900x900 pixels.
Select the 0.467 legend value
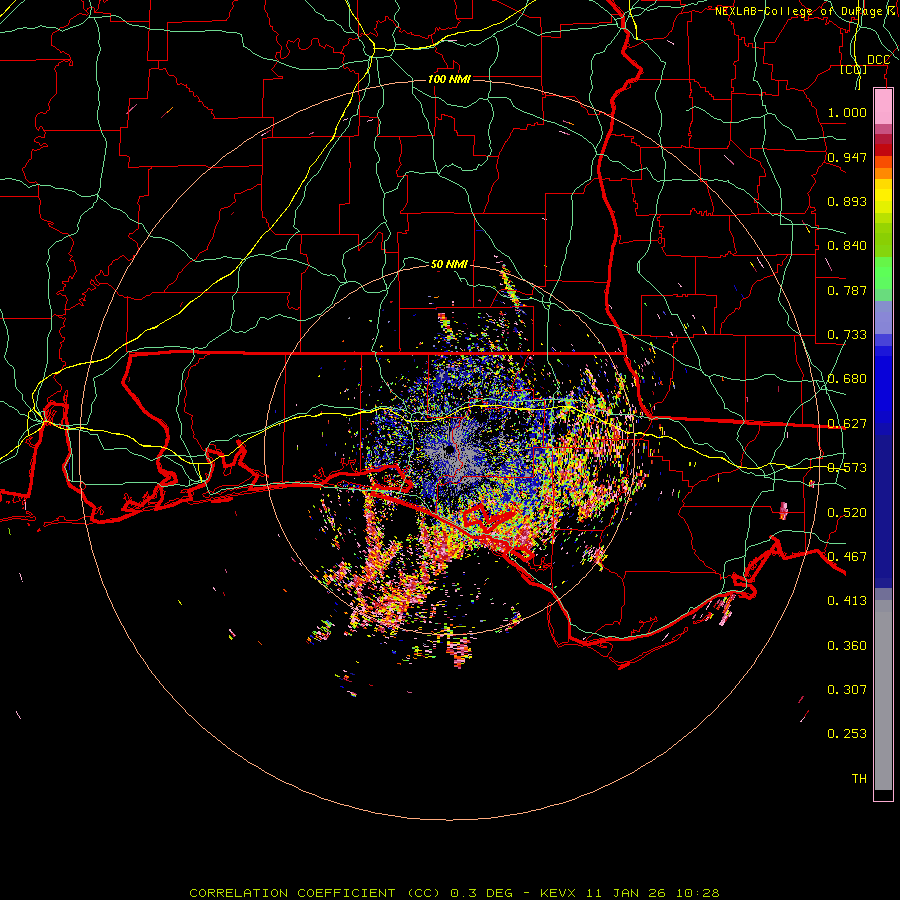[x=847, y=557]
